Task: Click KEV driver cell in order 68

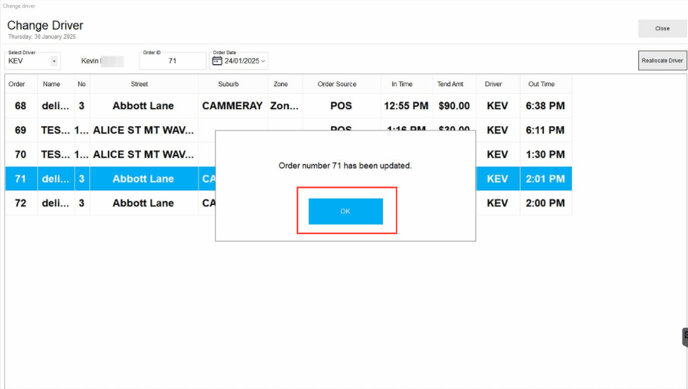Action: [498, 106]
